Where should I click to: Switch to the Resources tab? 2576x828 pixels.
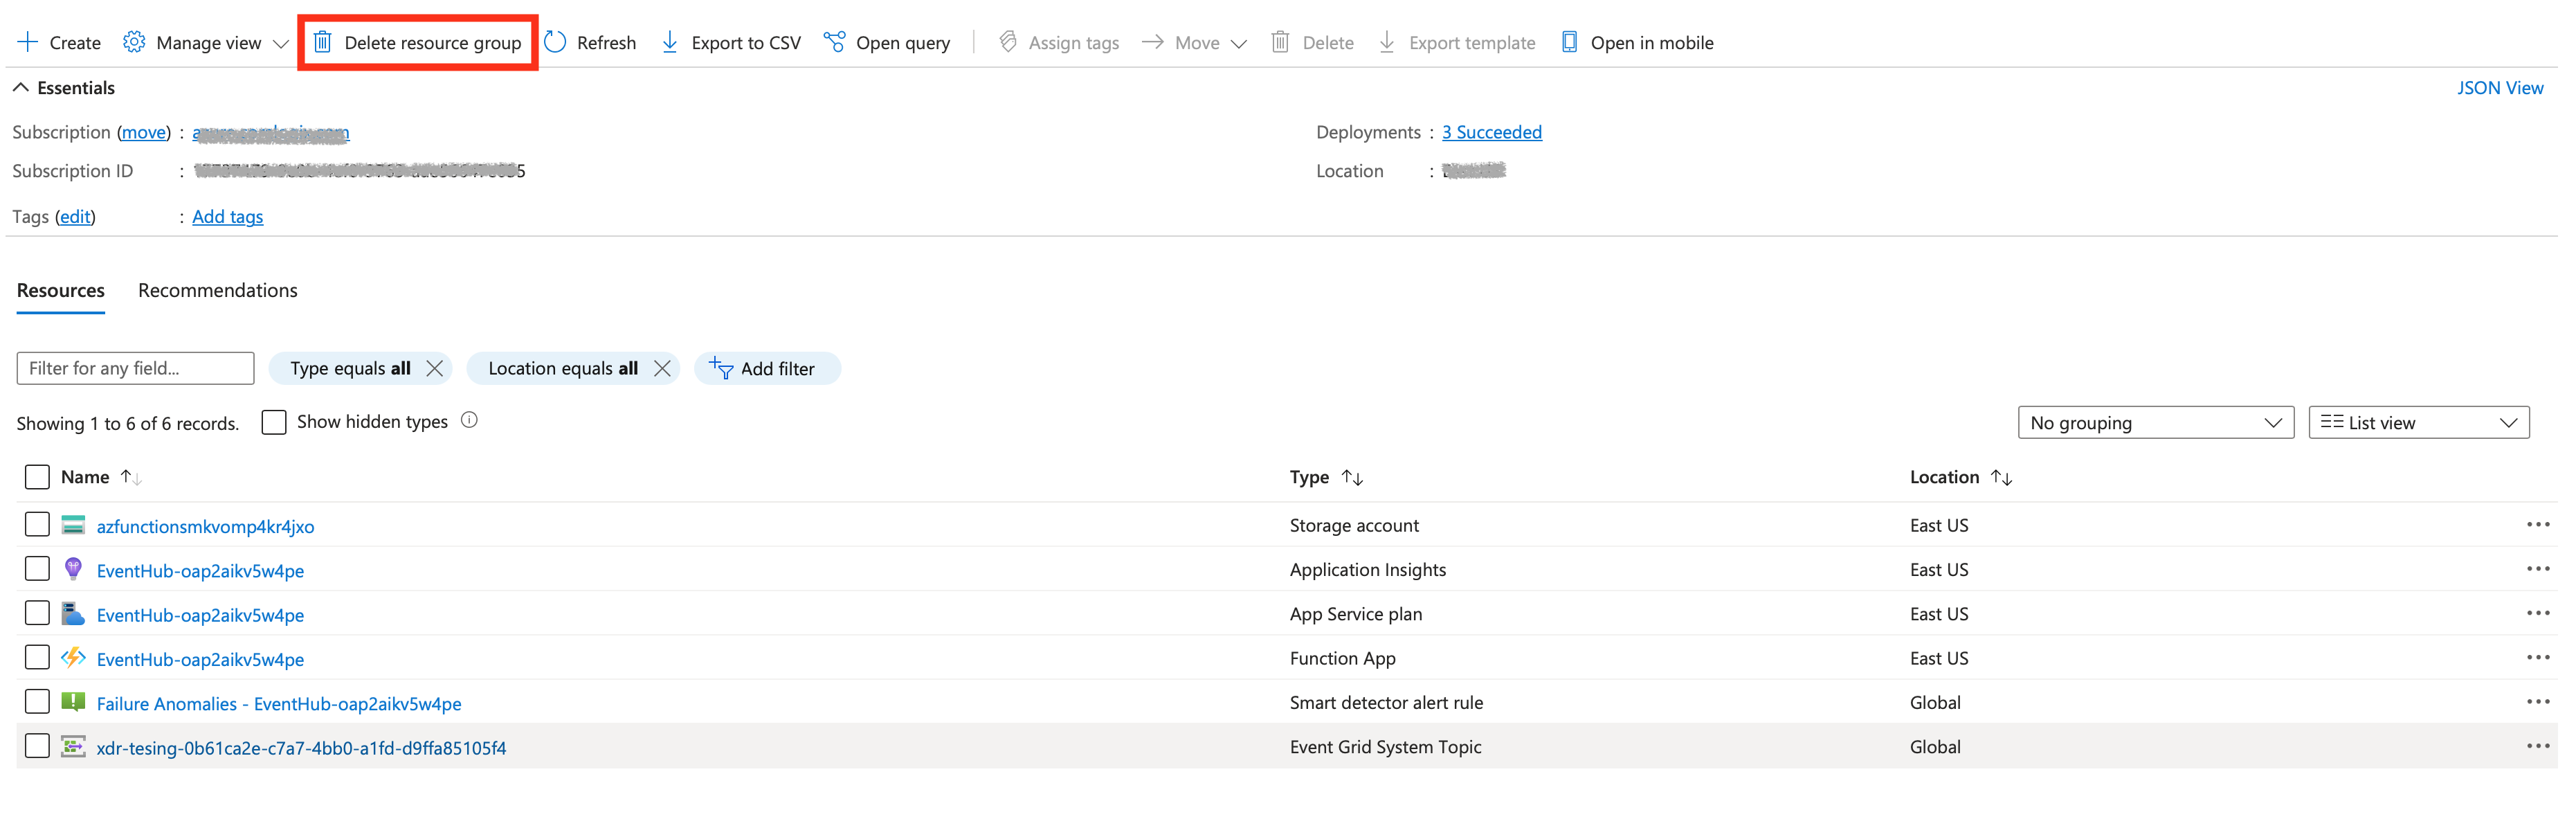click(60, 290)
